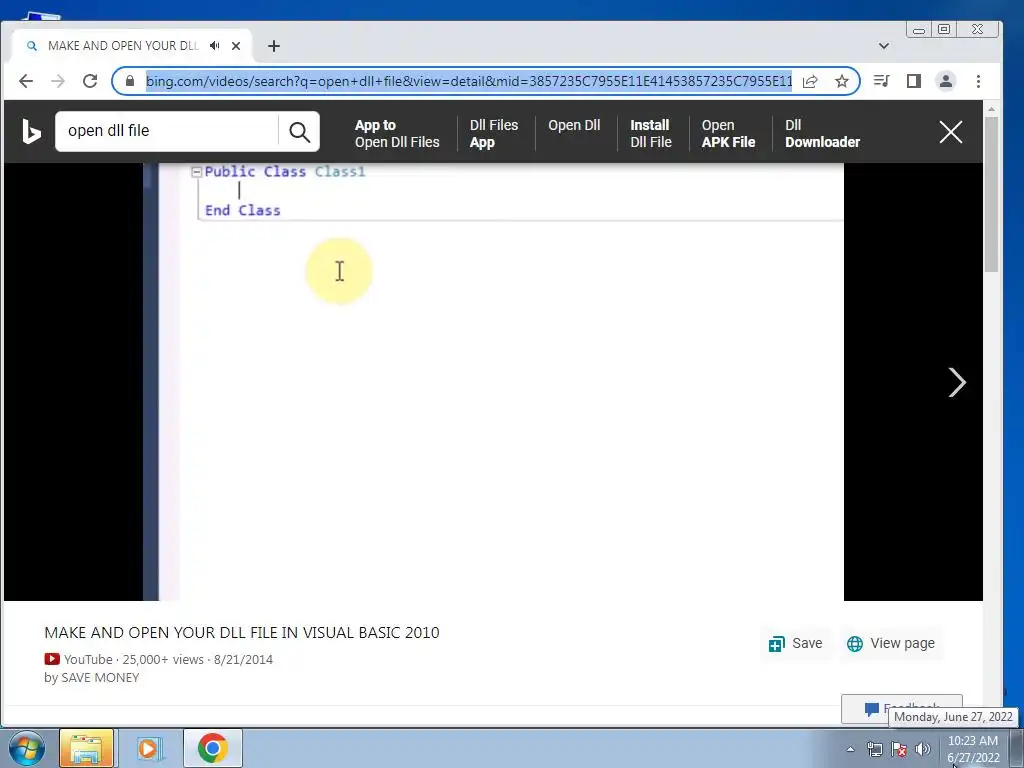Open the Chrome profile avatar

coord(946,81)
